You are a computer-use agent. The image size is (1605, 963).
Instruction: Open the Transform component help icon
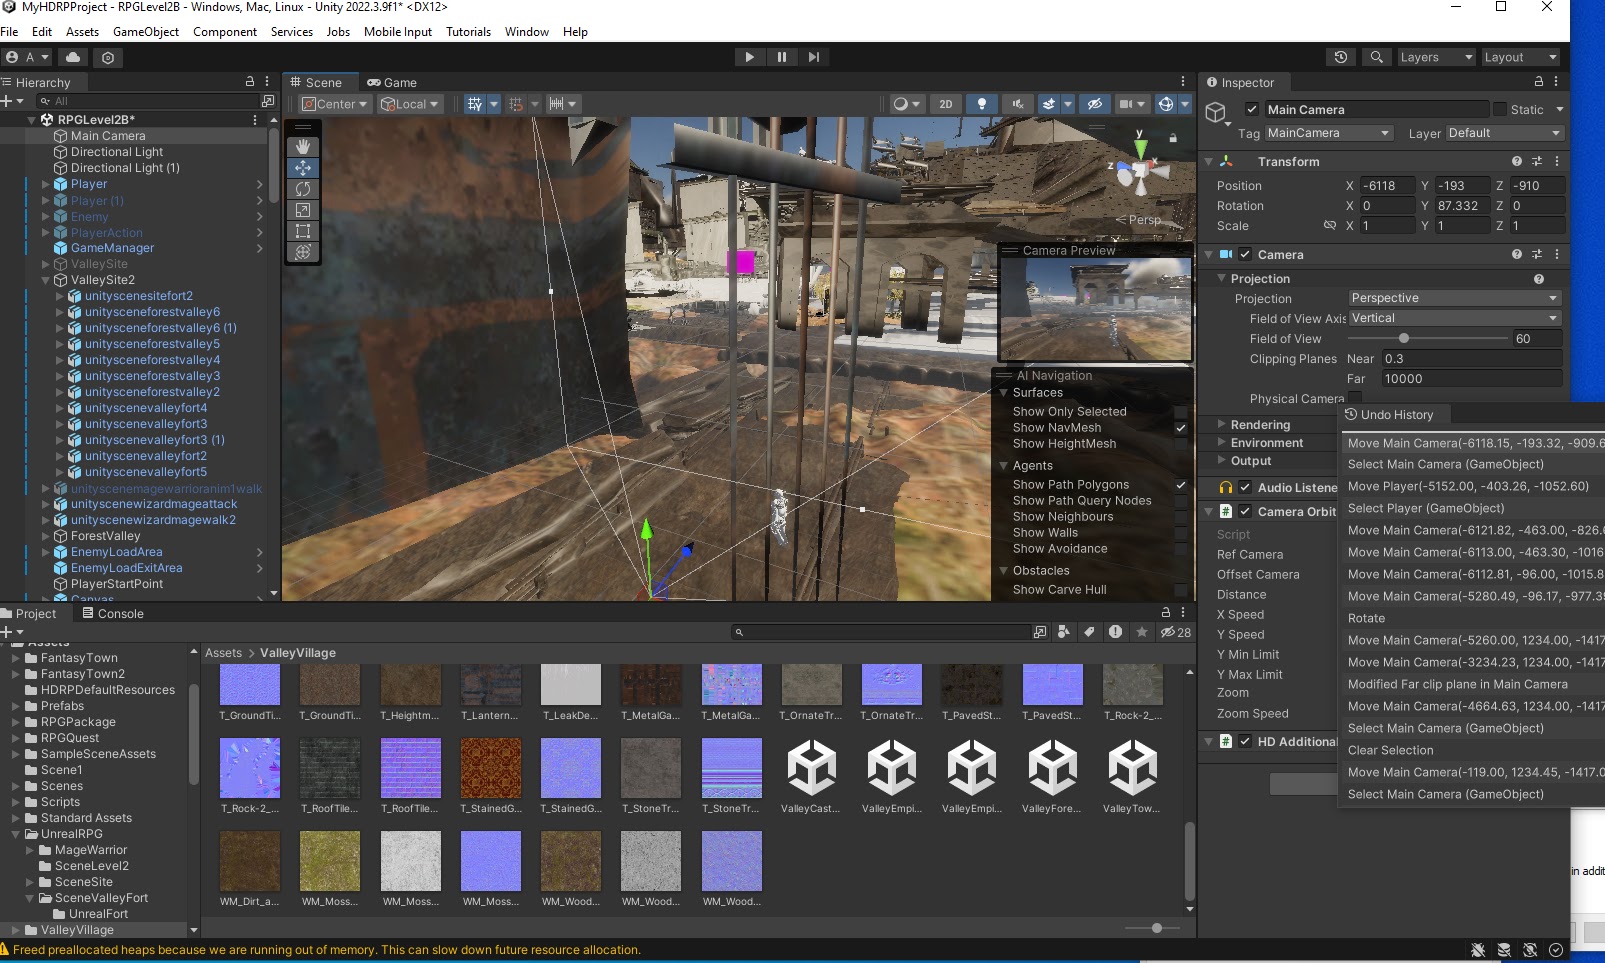1517,161
